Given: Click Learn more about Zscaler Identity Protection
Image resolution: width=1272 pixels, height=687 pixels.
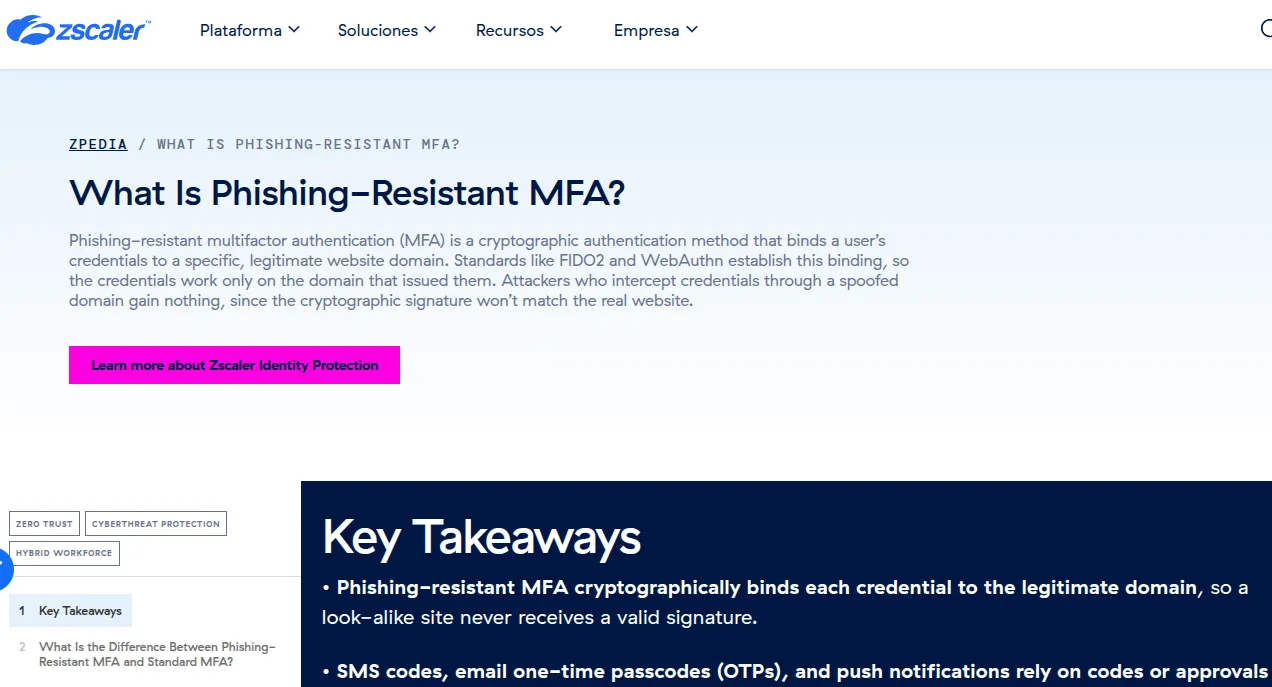Looking at the screenshot, I should [234, 365].
